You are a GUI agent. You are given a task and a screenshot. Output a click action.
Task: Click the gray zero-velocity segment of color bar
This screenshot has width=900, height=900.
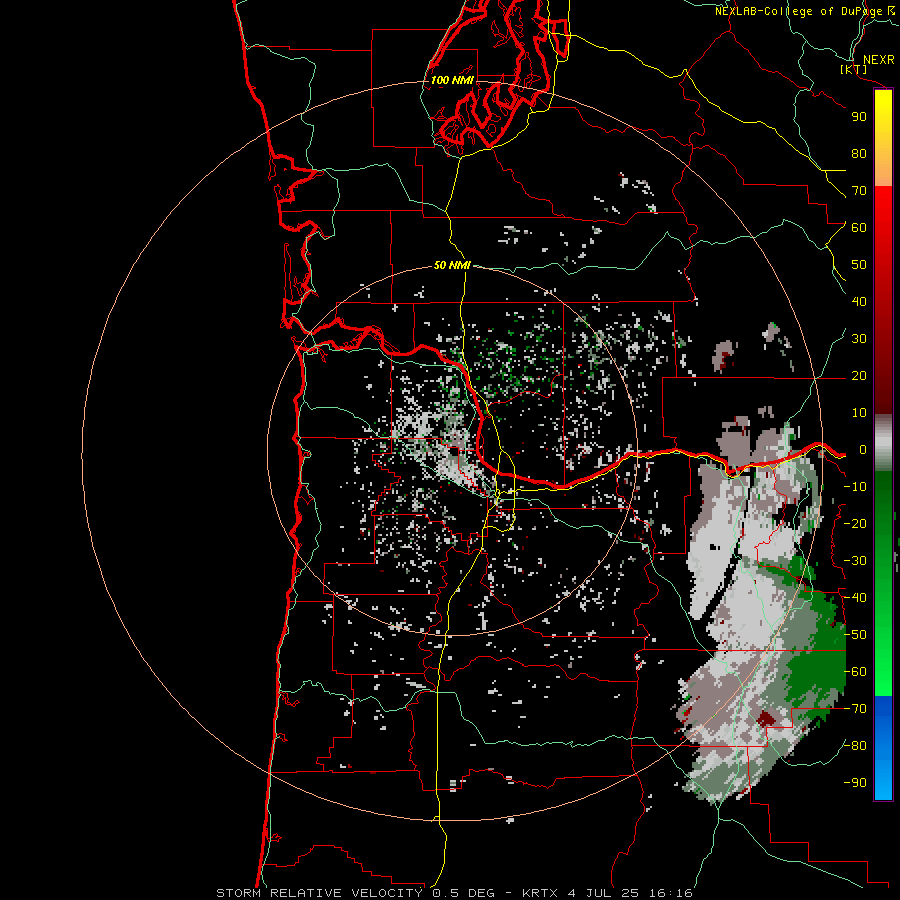click(883, 443)
